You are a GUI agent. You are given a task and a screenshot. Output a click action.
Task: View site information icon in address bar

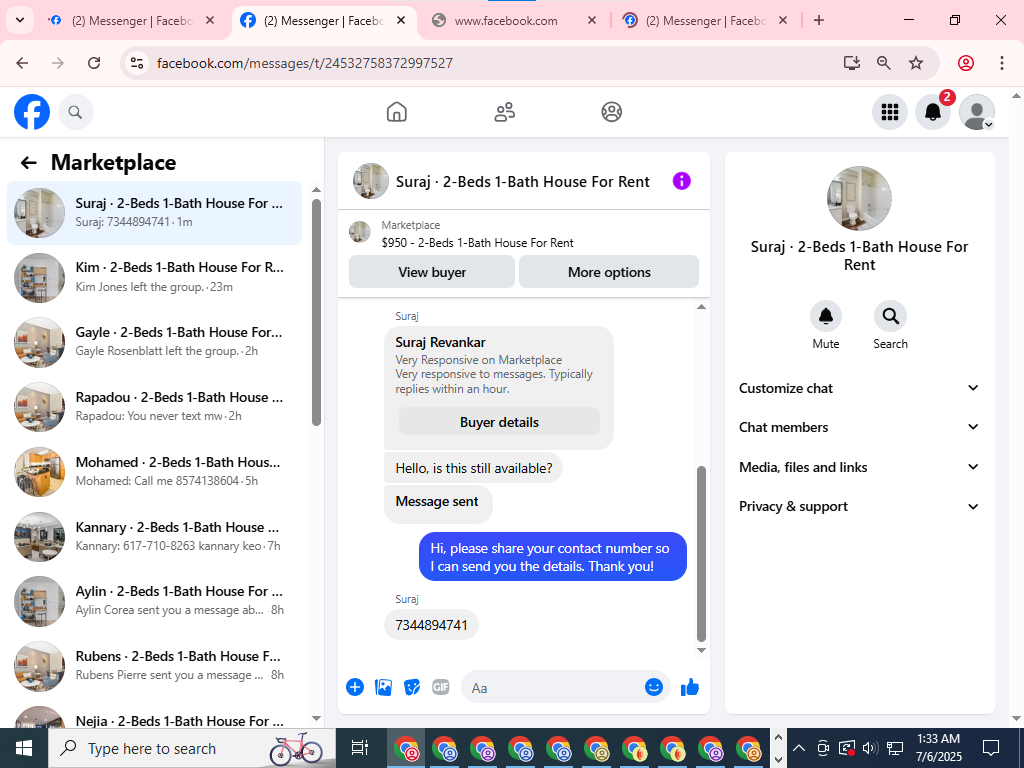point(136,63)
